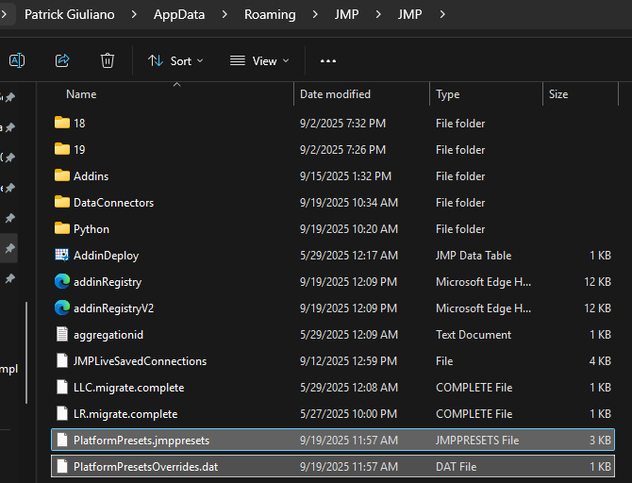Image resolution: width=632 pixels, height=483 pixels.
Task: Click the 4 KB size cell
Action: (600, 361)
